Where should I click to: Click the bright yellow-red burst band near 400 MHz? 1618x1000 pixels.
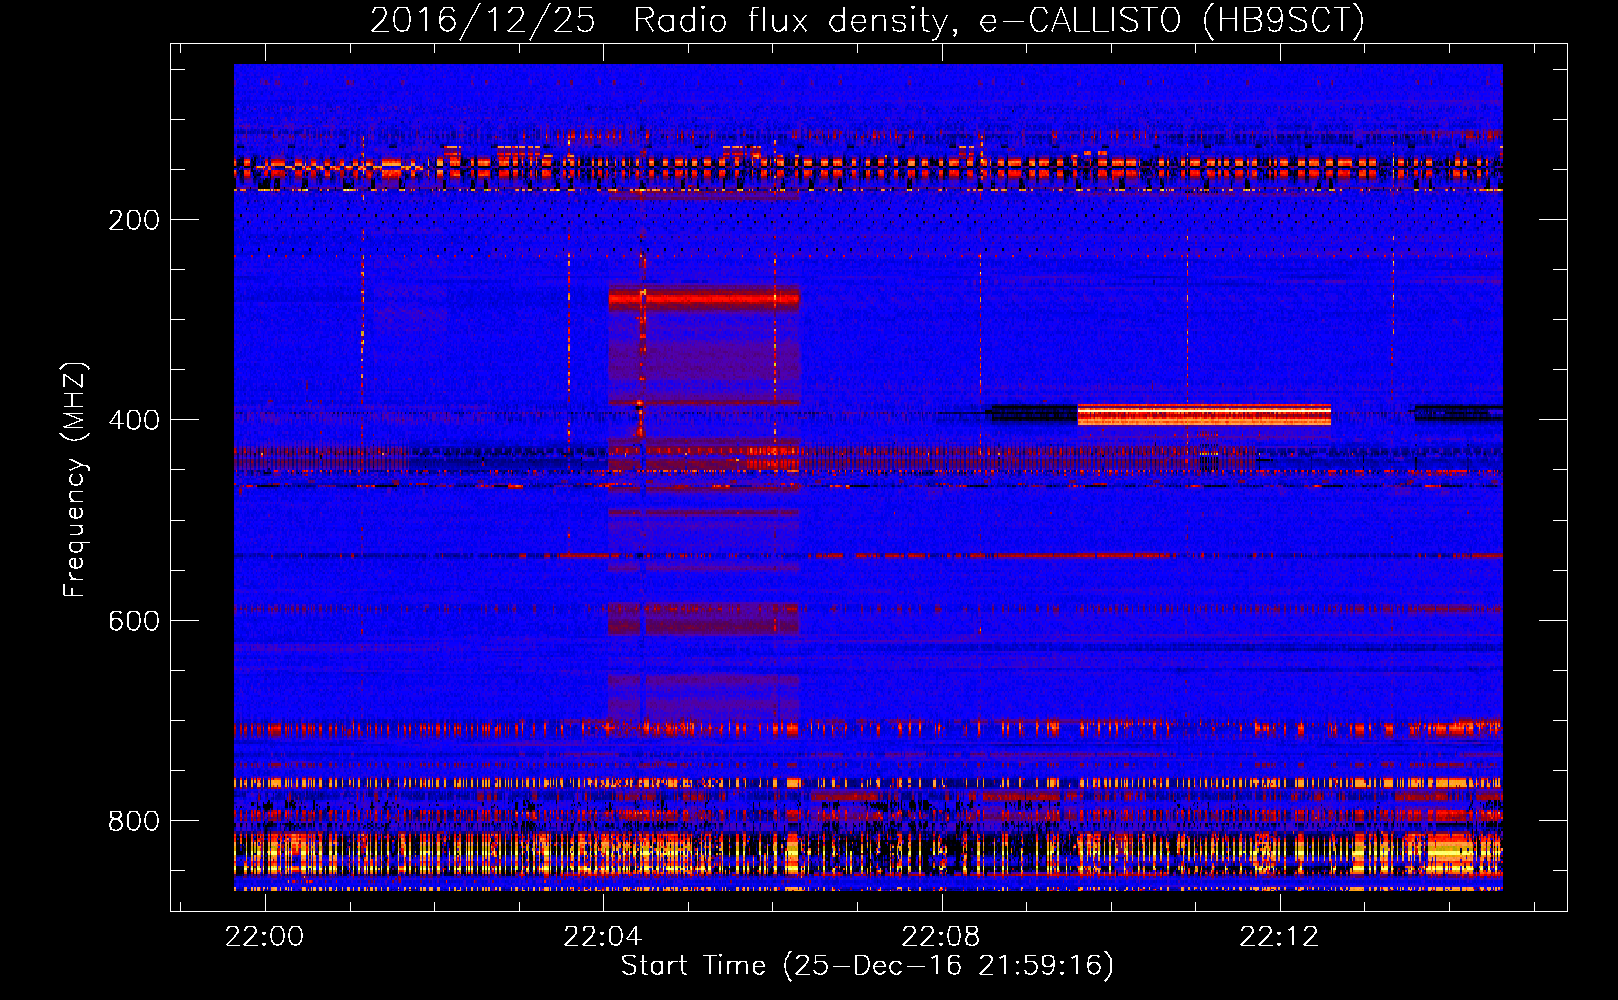pyautogui.click(x=1204, y=415)
